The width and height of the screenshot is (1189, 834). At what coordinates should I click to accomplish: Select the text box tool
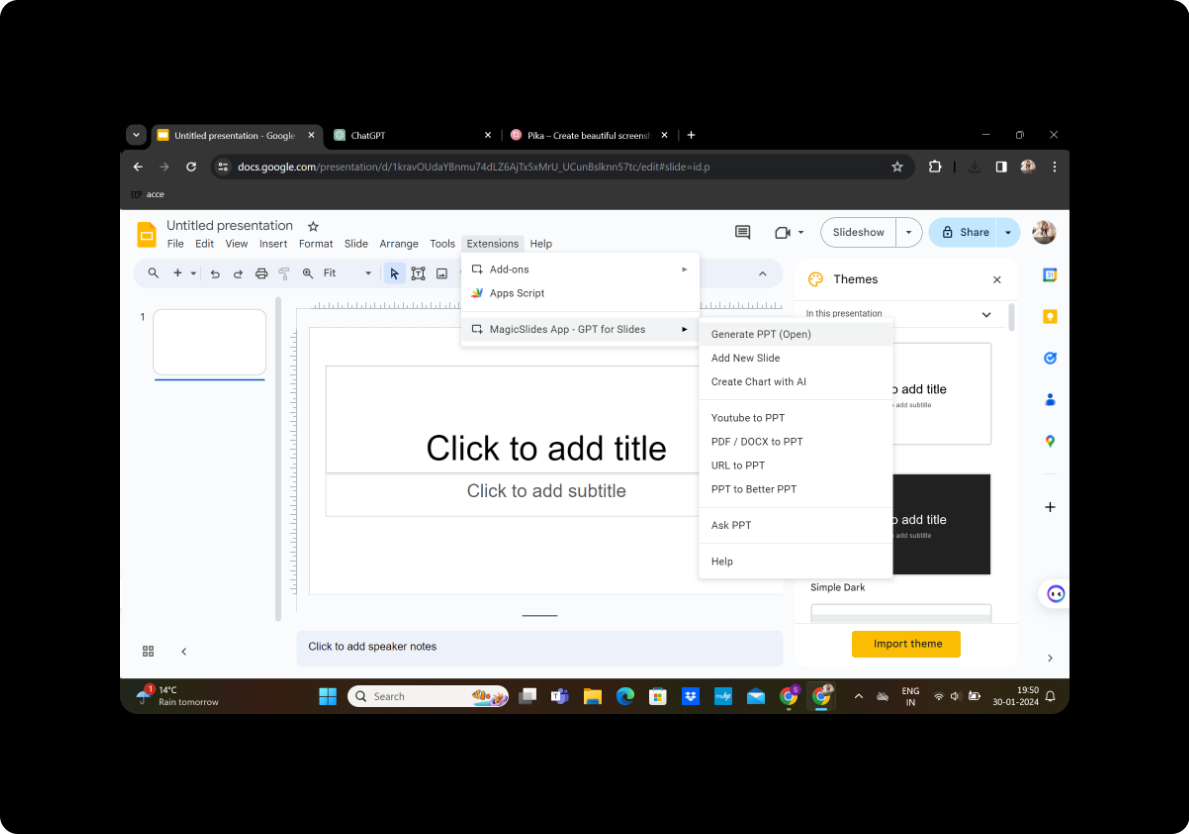[x=418, y=274]
